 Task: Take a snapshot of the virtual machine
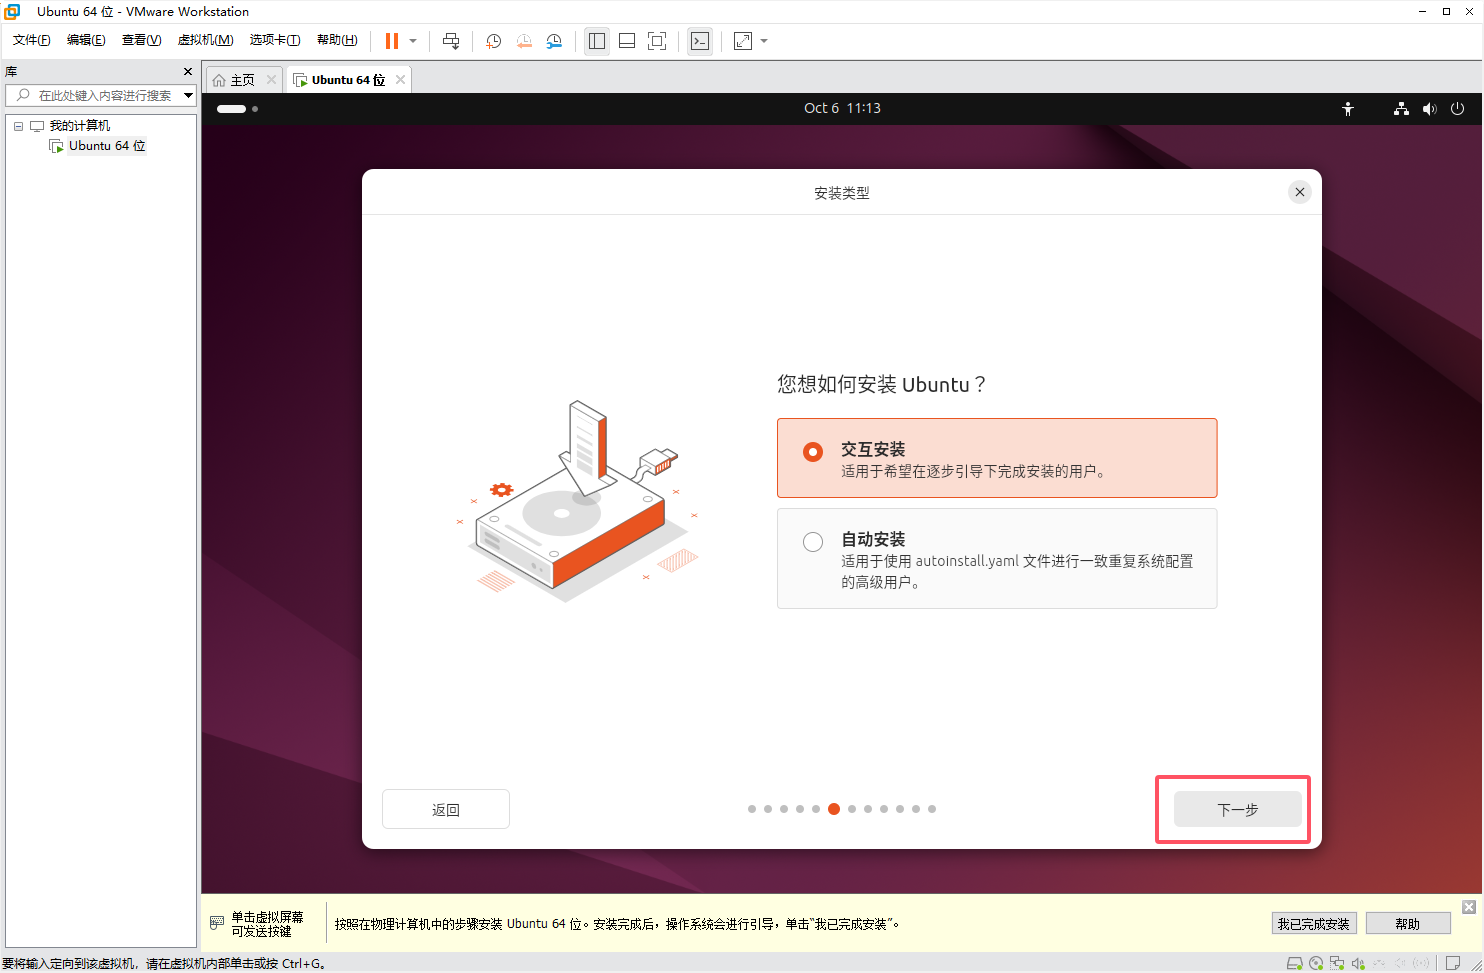pos(493,41)
